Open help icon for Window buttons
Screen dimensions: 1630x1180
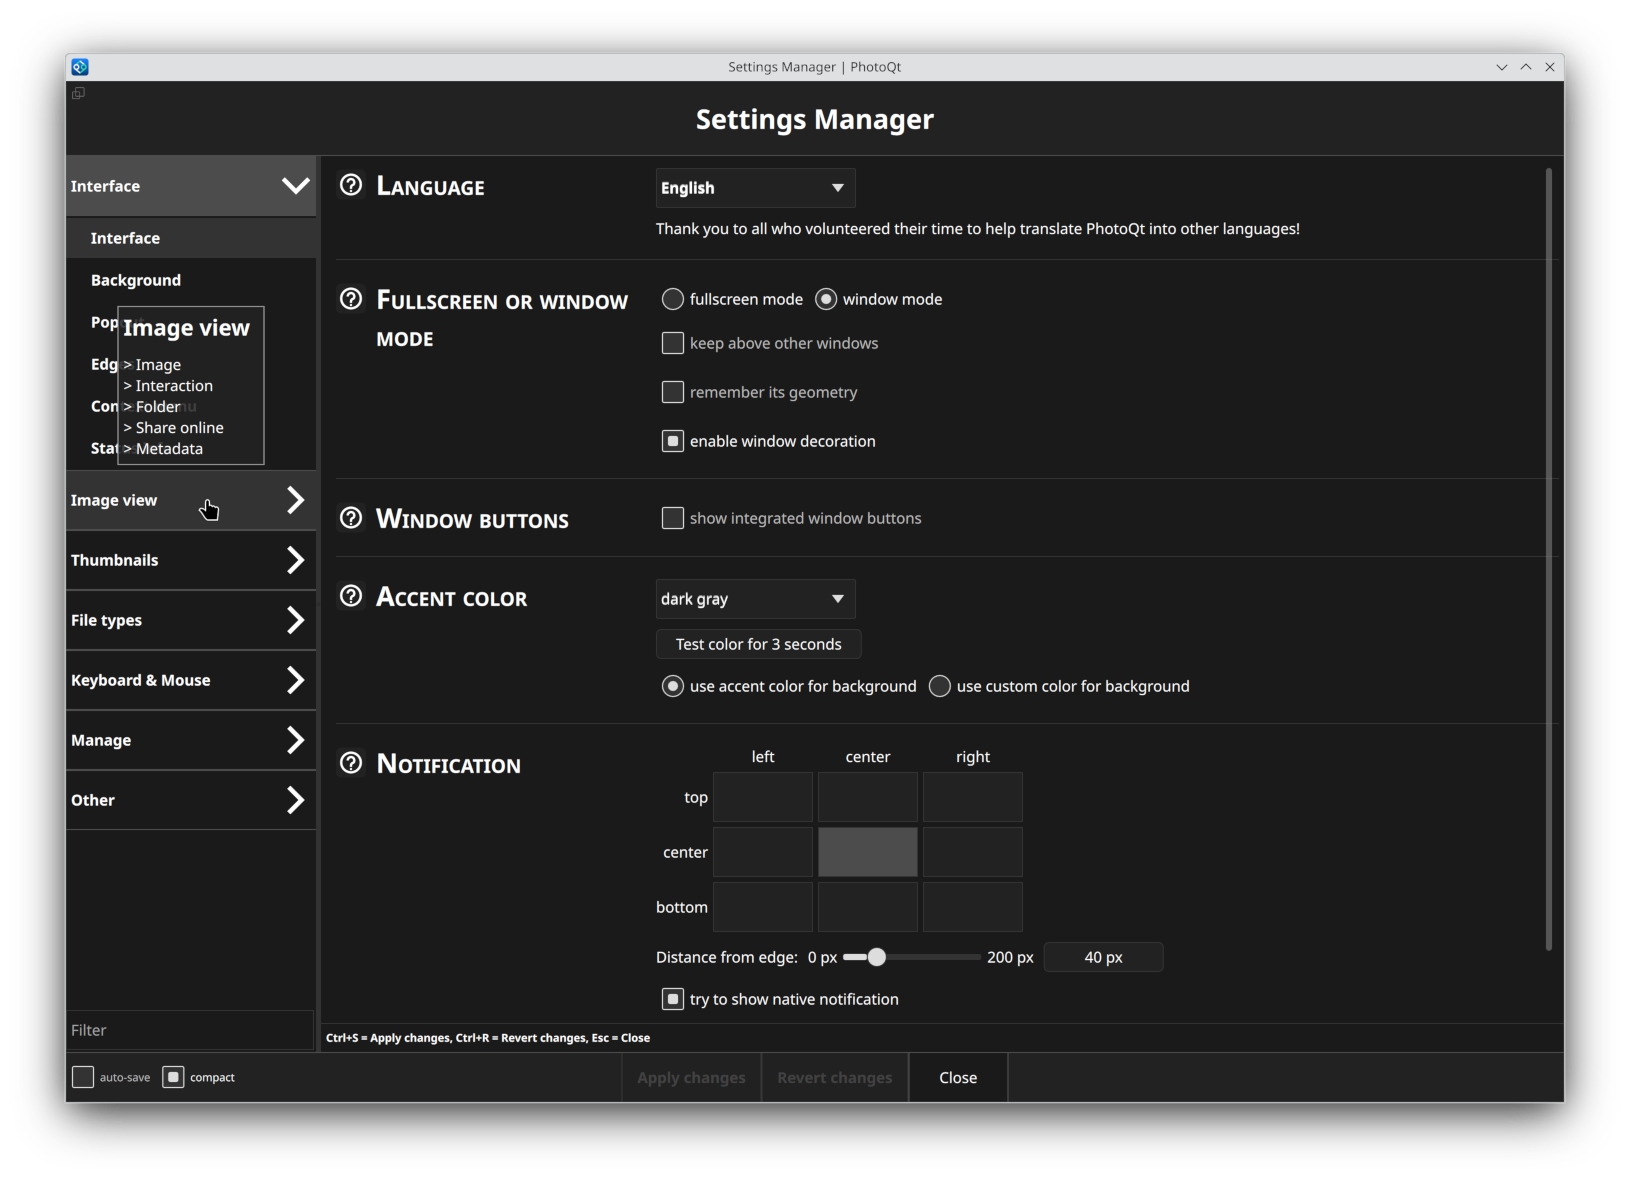pos(351,518)
